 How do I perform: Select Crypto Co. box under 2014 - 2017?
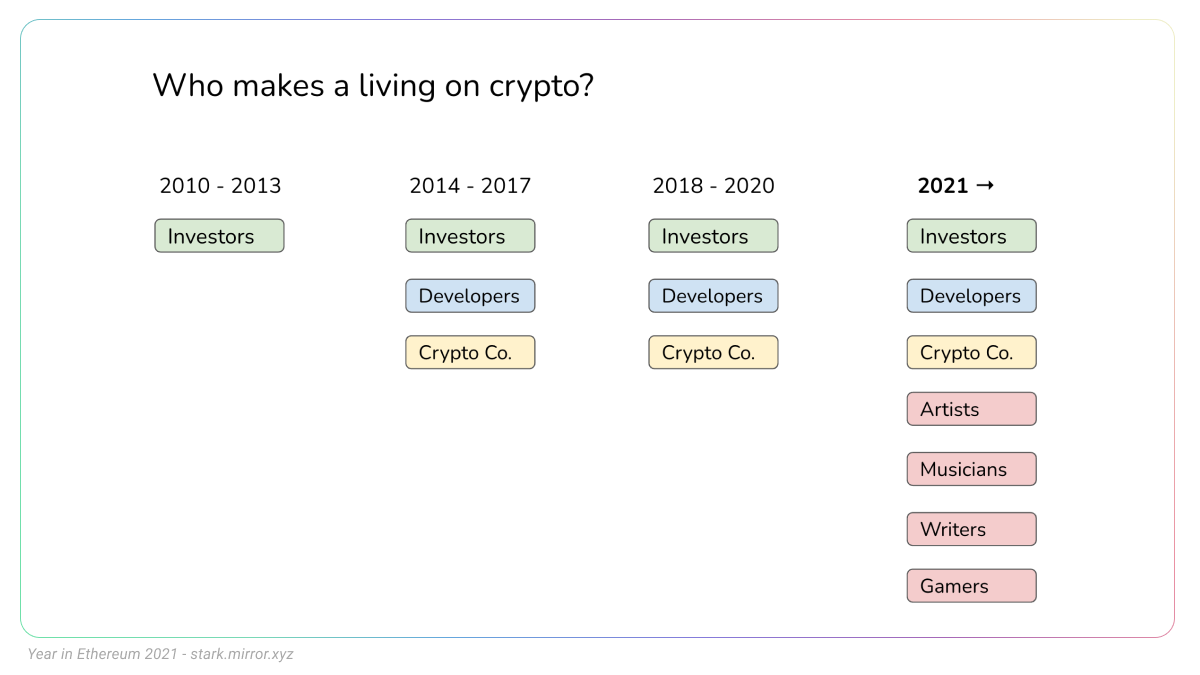pos(470,352)
